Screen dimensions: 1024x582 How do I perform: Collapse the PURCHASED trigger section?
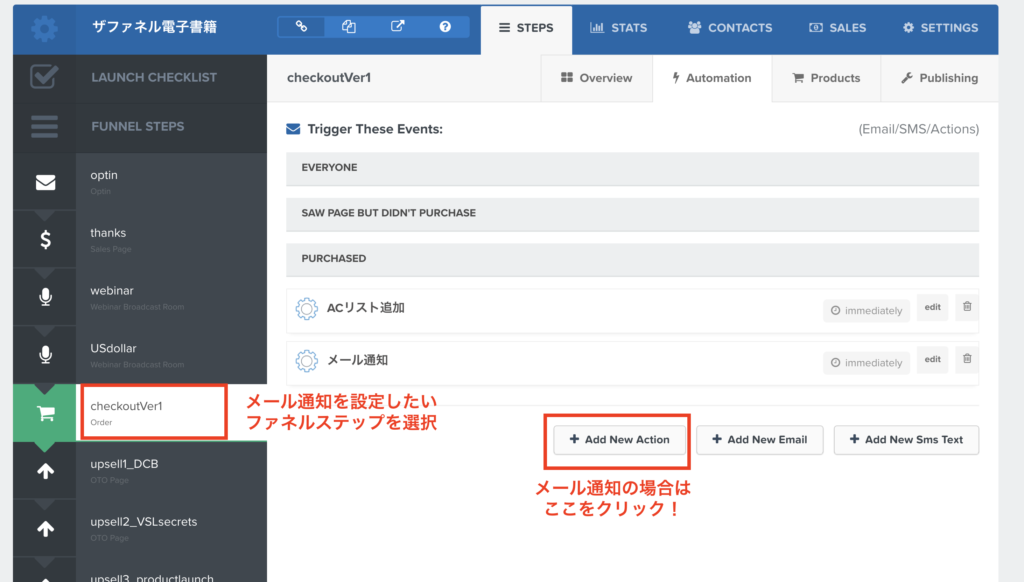(632, 260)
